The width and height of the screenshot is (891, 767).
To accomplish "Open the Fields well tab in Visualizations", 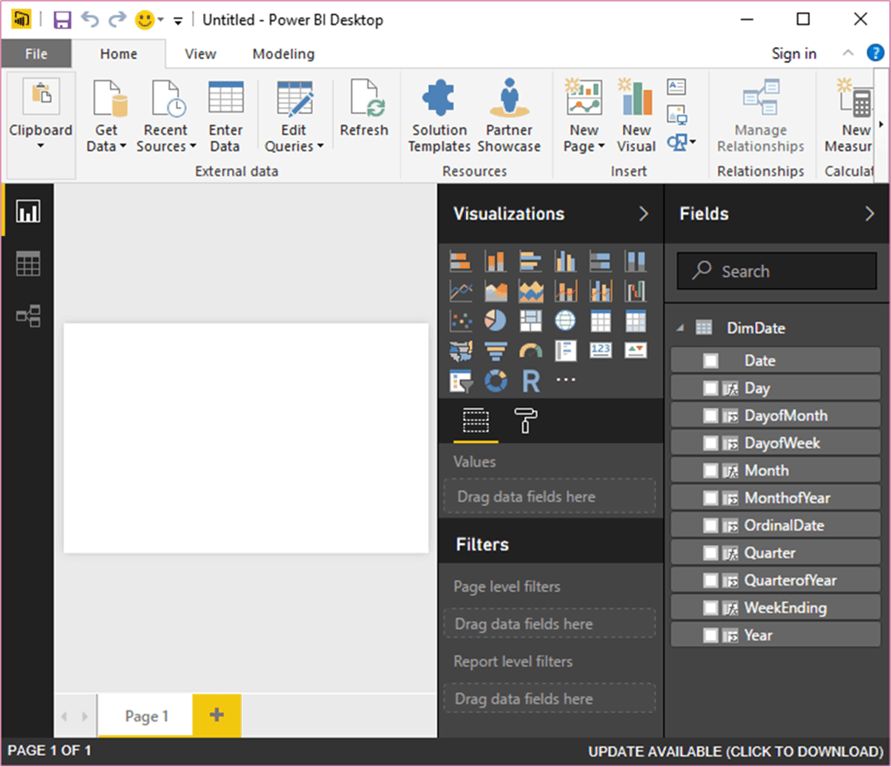I will [x=476, y=421].
